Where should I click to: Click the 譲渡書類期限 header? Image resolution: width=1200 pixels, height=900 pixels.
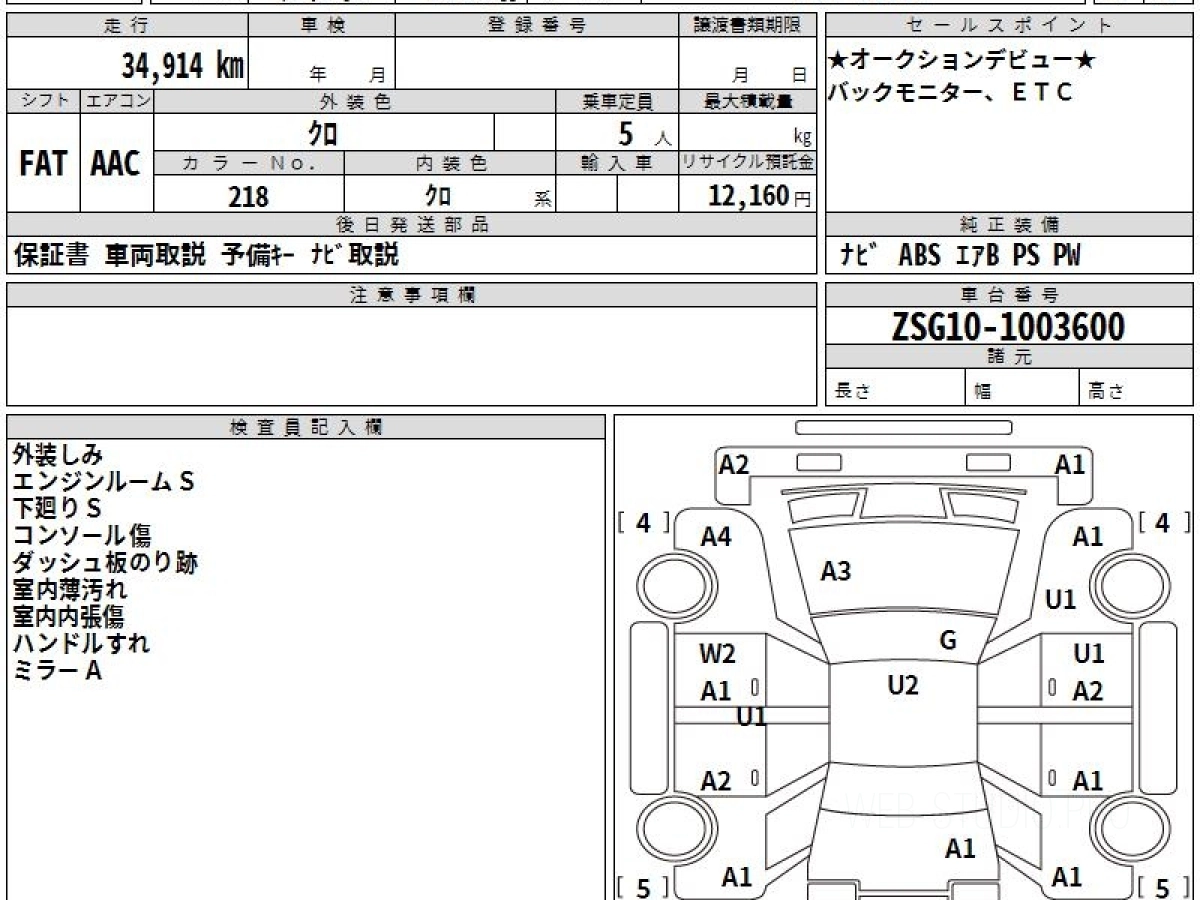(x=748, y=26)
